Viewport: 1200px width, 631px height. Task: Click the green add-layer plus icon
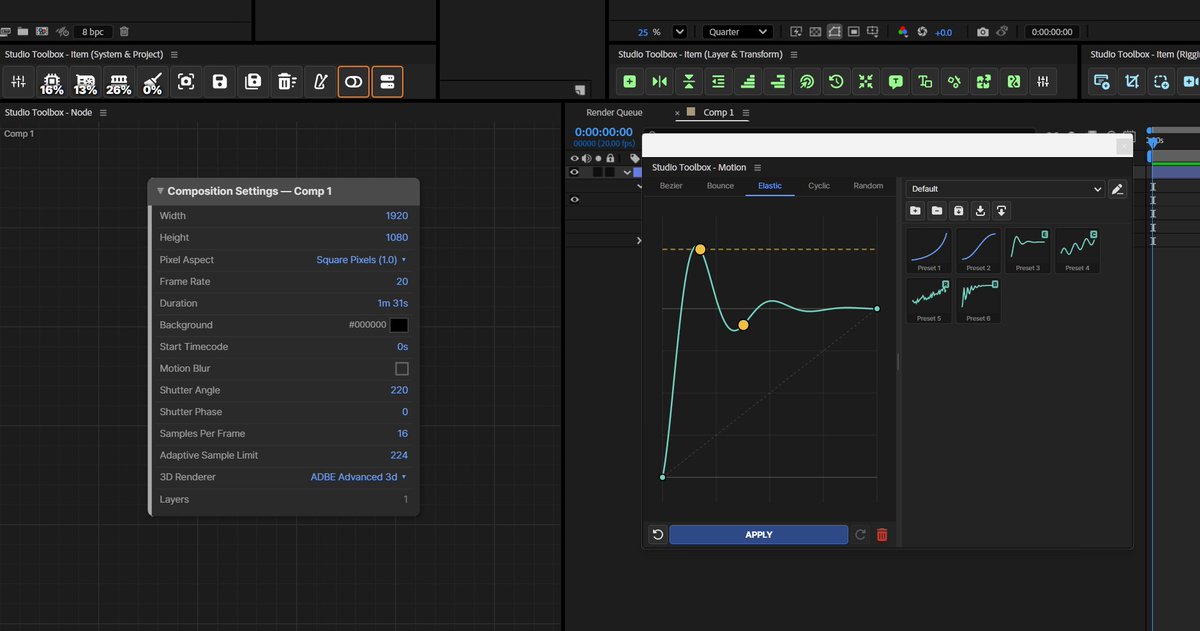[x=630, y=82]
